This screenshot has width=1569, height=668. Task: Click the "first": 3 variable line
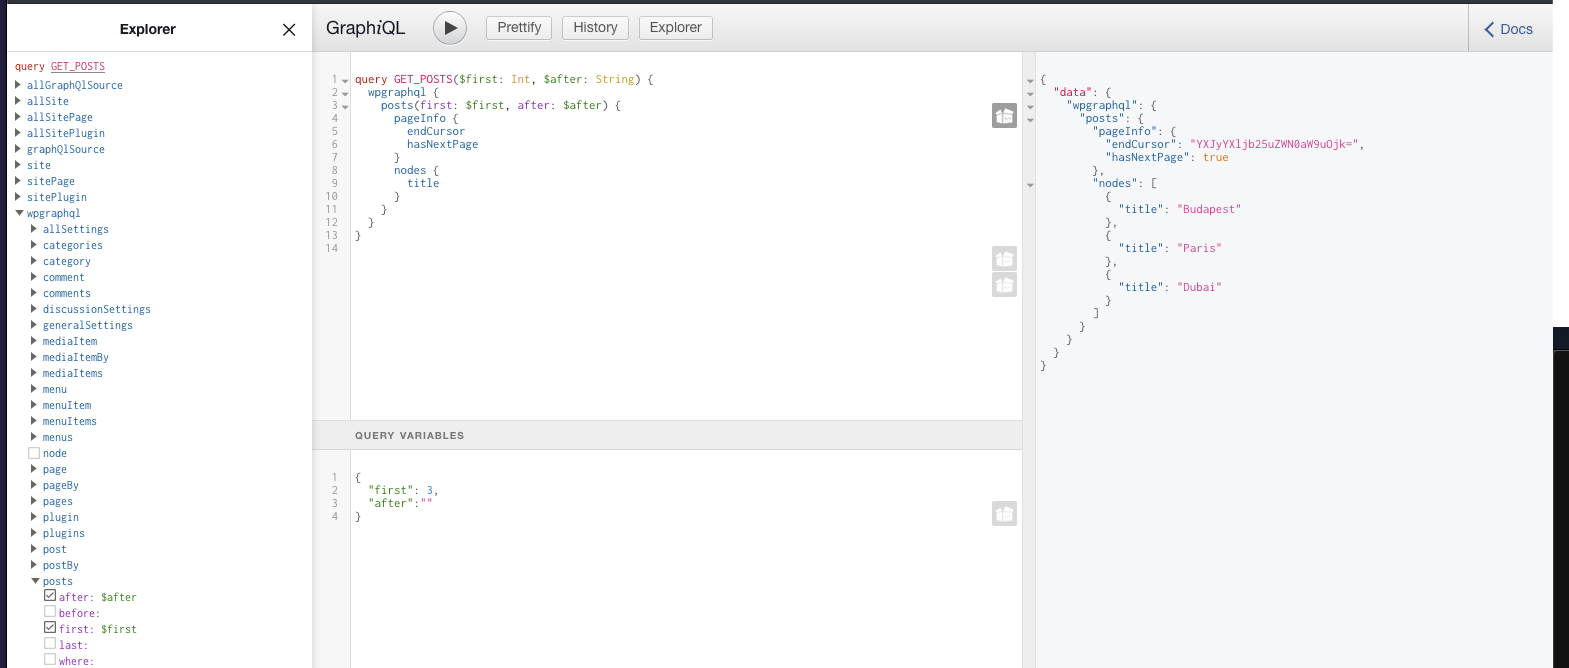(x=403, y=491)
